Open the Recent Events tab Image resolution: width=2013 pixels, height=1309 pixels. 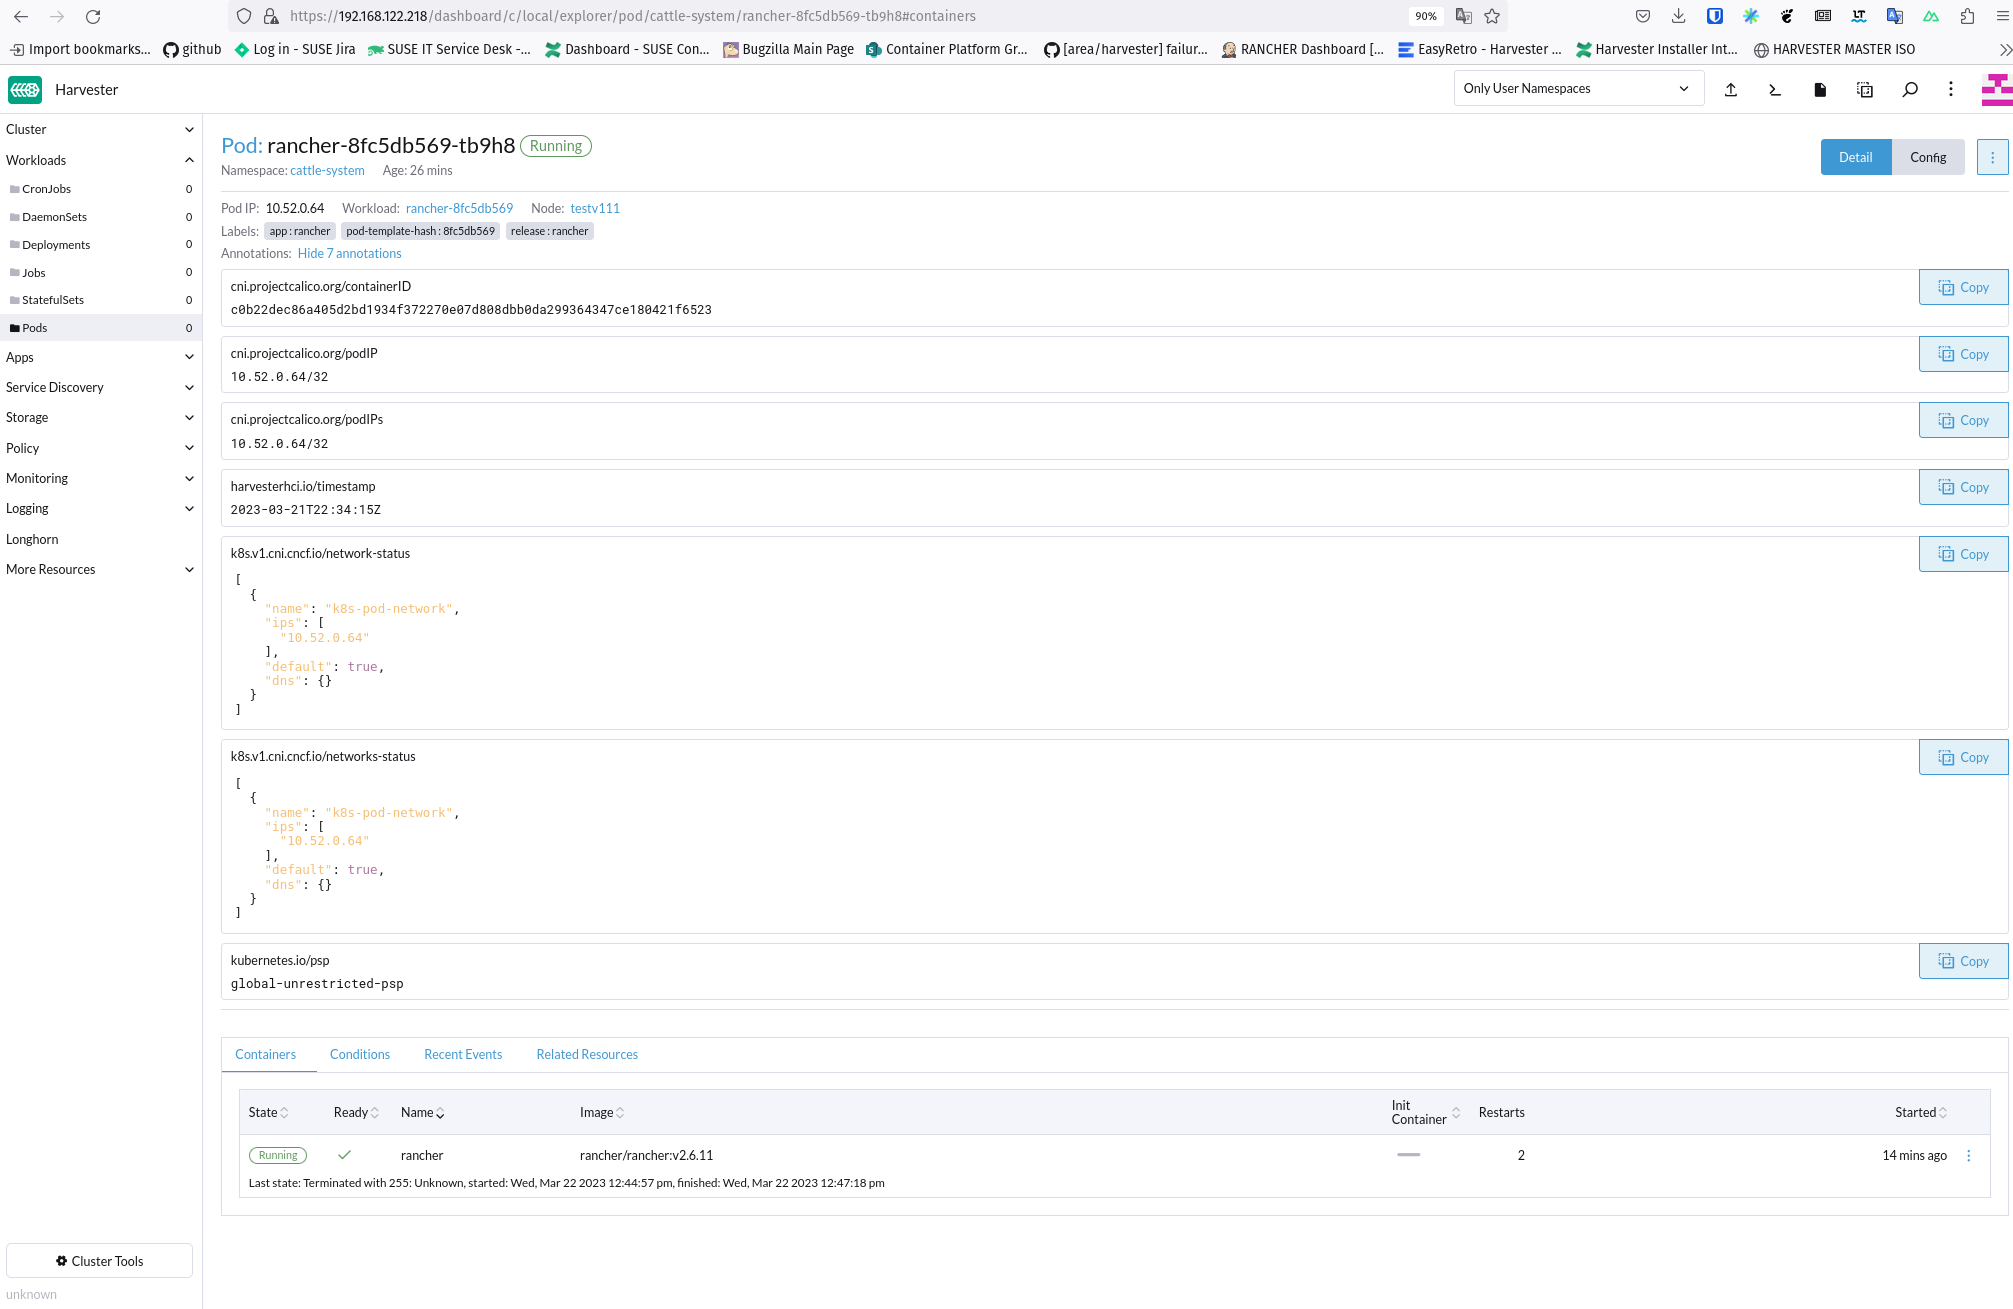[x=463, y=1054]
